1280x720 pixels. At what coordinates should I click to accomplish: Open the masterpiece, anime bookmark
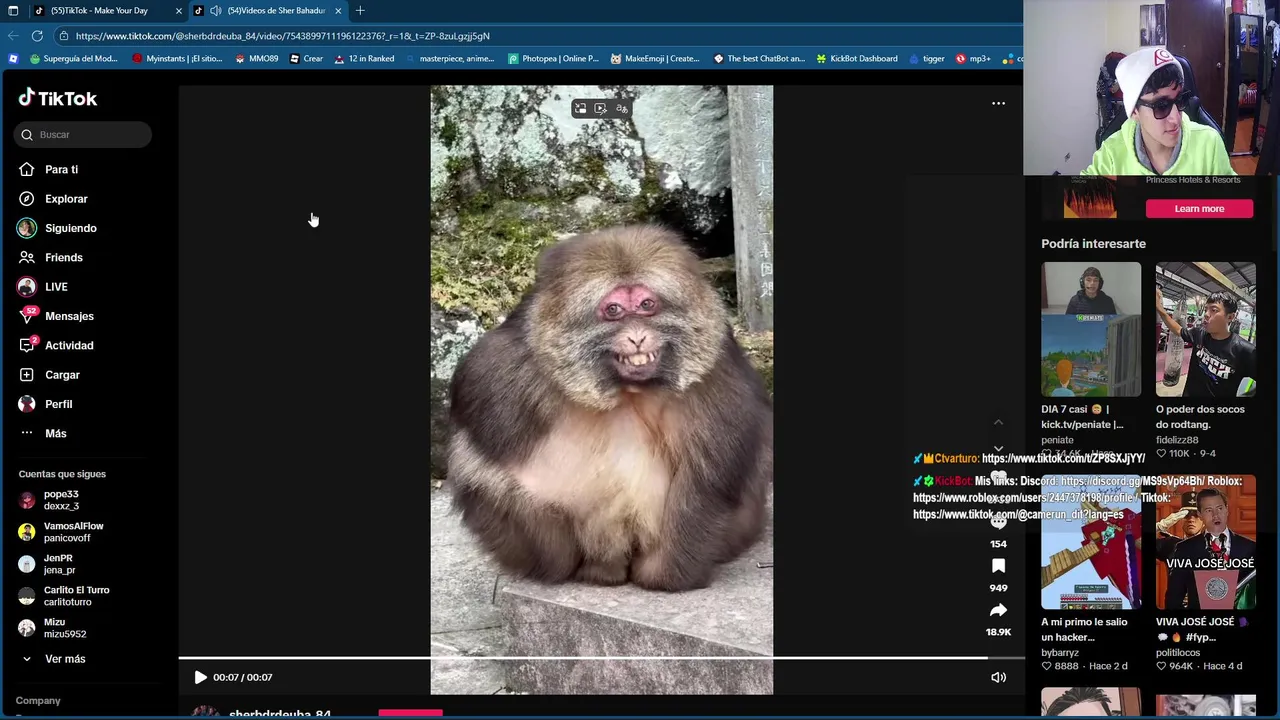tap(450, 59)
